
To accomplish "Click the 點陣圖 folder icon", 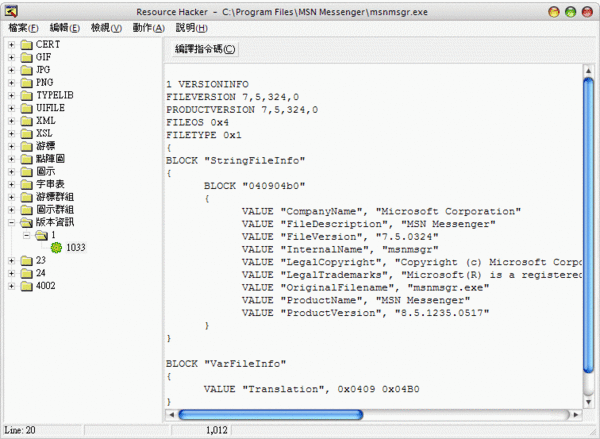I will 26,159.
